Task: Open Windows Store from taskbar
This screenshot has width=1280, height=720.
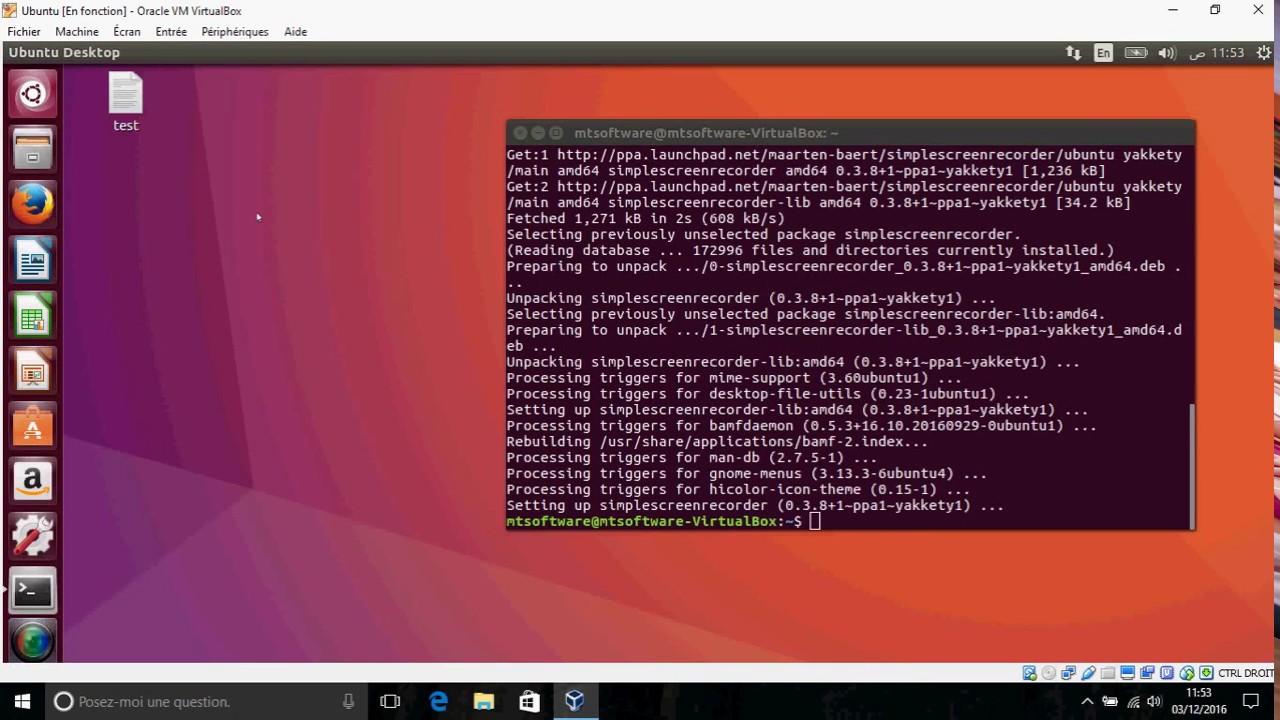Action: coord(529,701)
